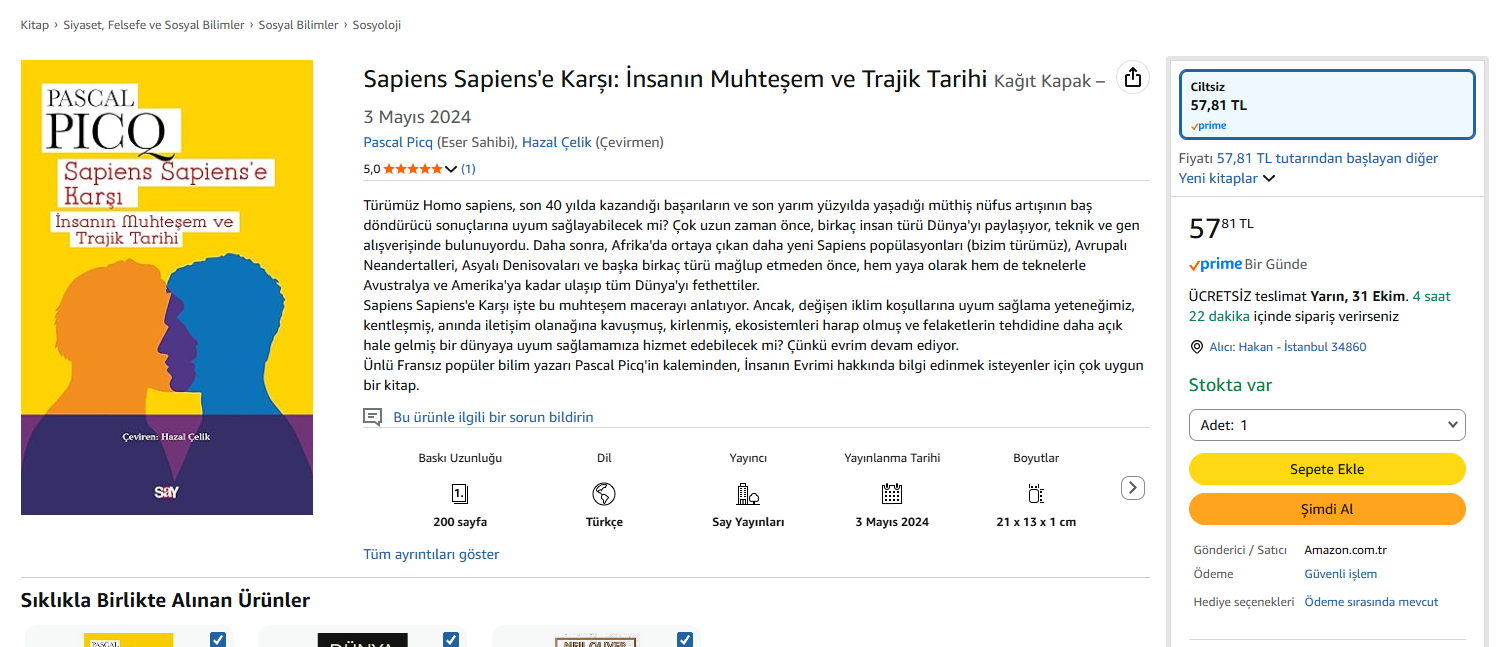Click the report-issue speech bubble icon
This screenshot has height=647, width=1499.
(x=372, y=417)
